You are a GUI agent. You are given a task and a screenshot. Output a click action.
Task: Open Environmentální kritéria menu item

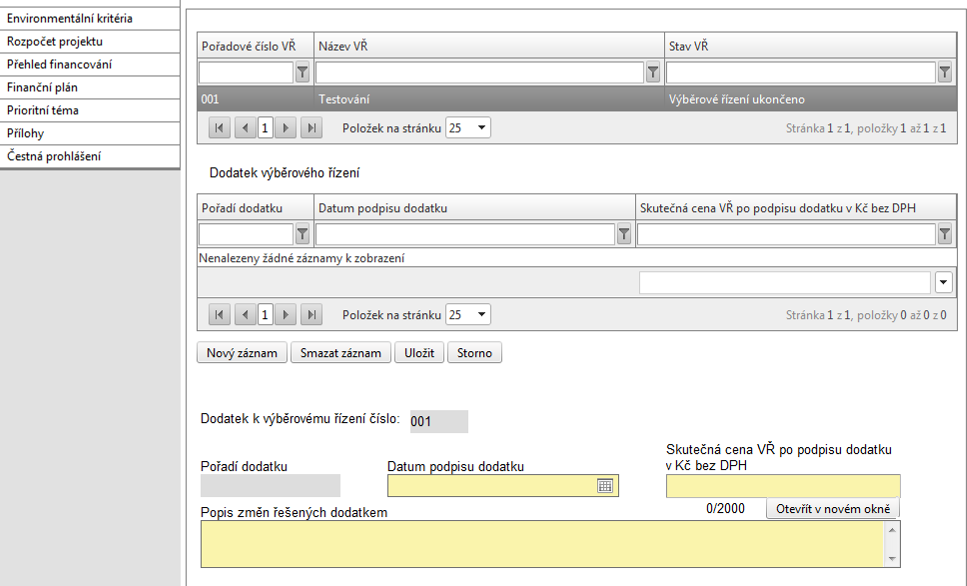pyautogui.click(x=90, y=19)
